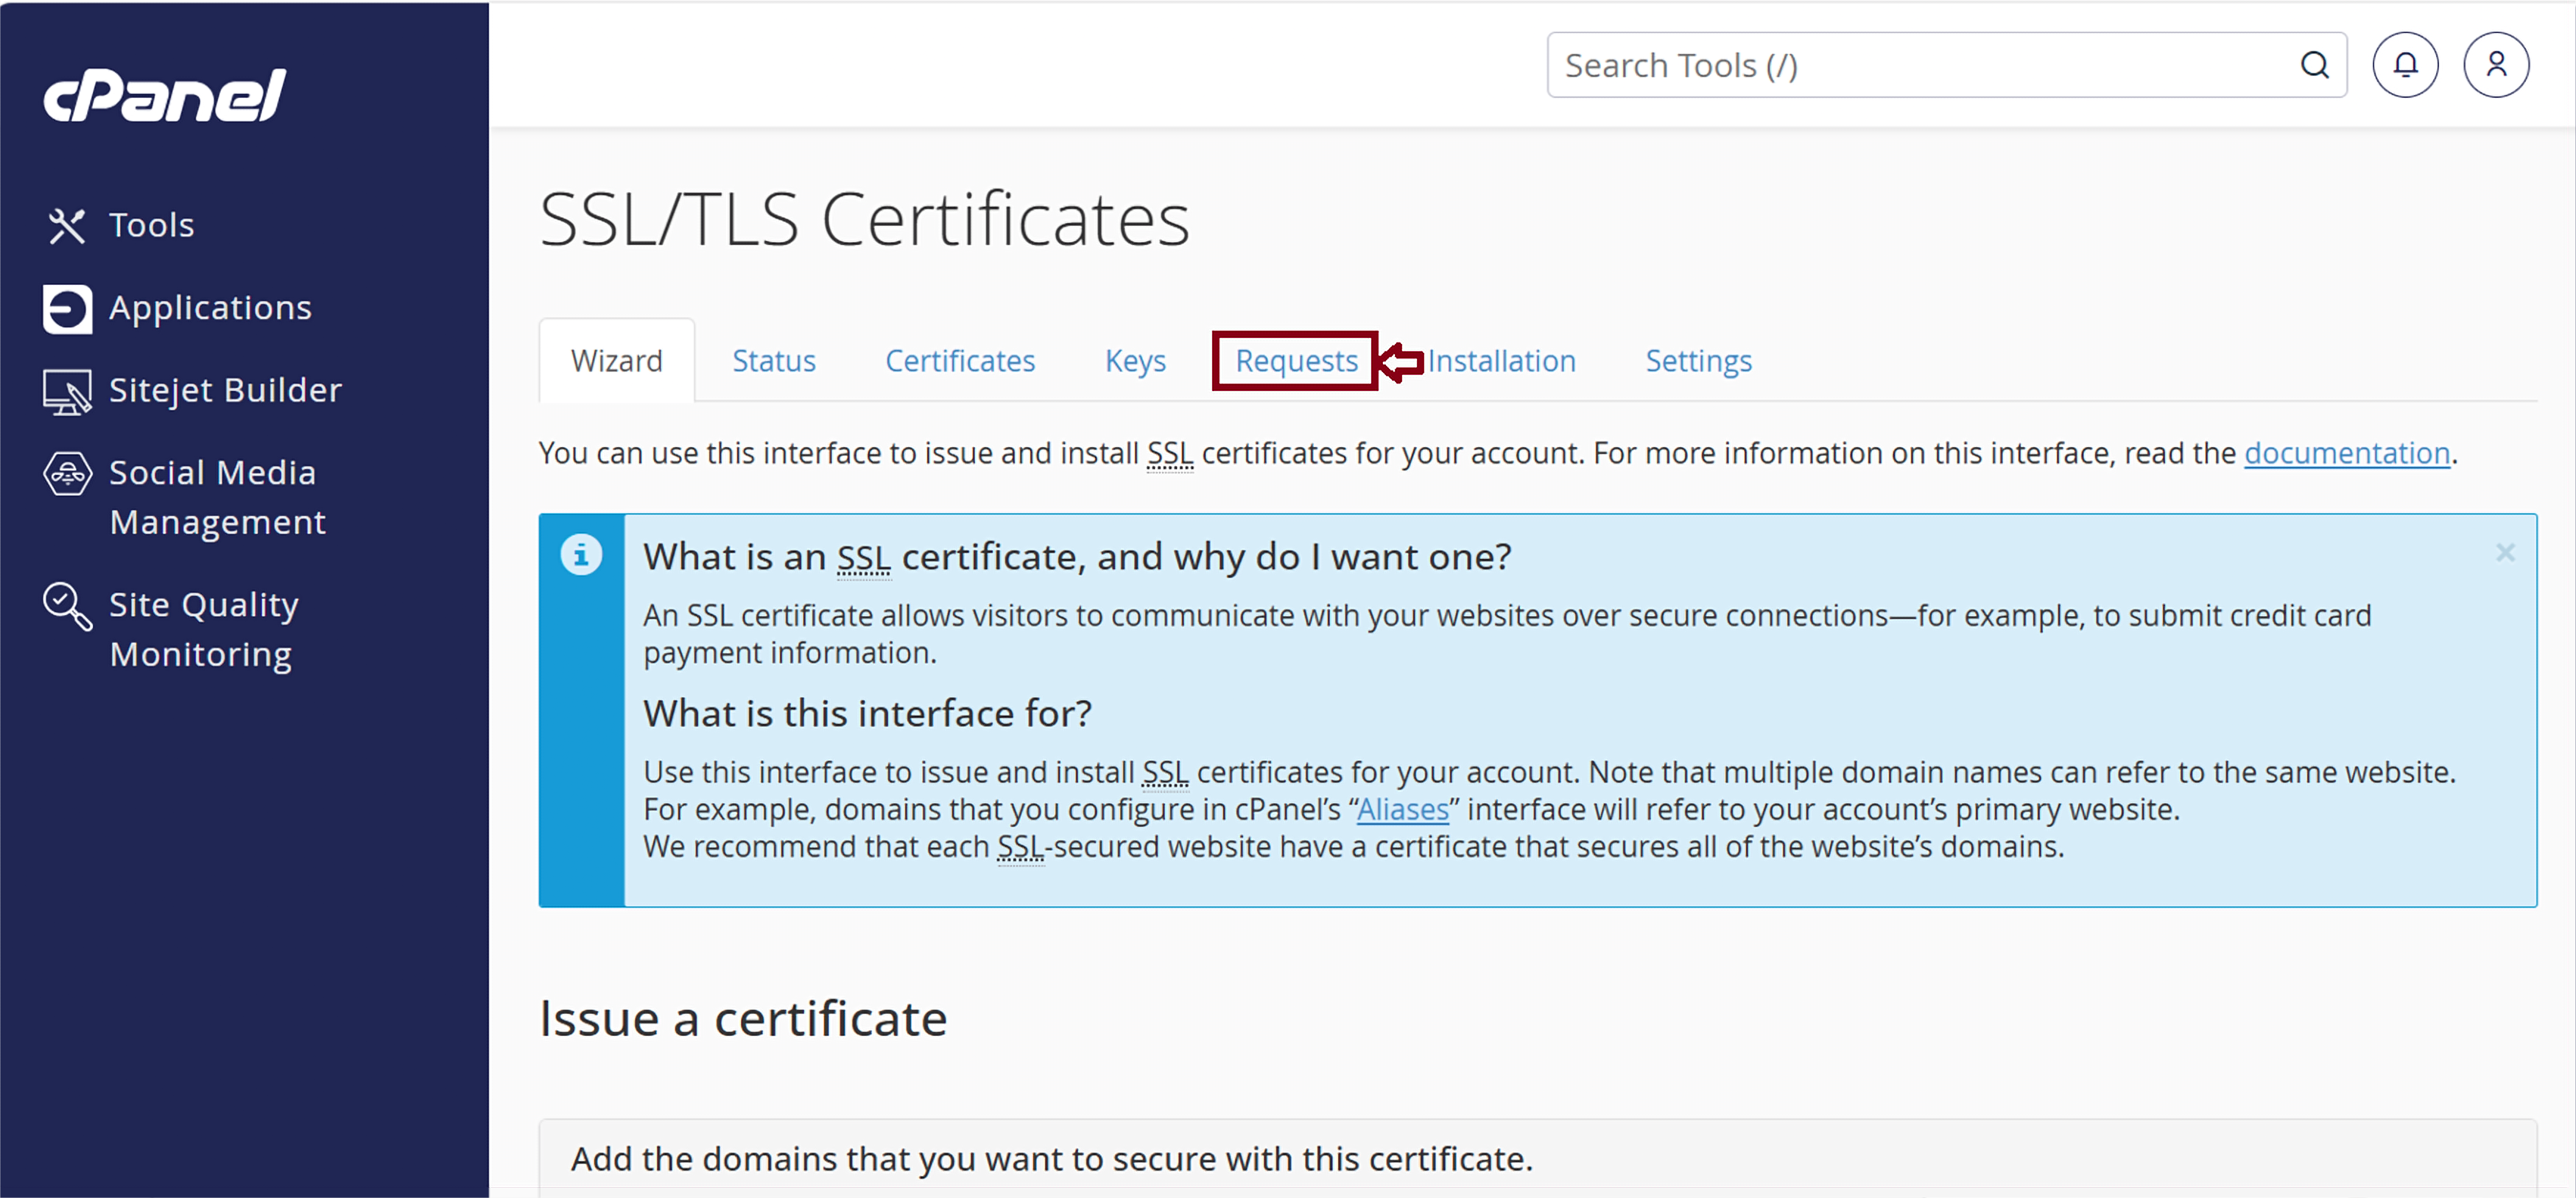Follow the documentation link
The image size is (2576, 1198).
(x=2346, y=454)
